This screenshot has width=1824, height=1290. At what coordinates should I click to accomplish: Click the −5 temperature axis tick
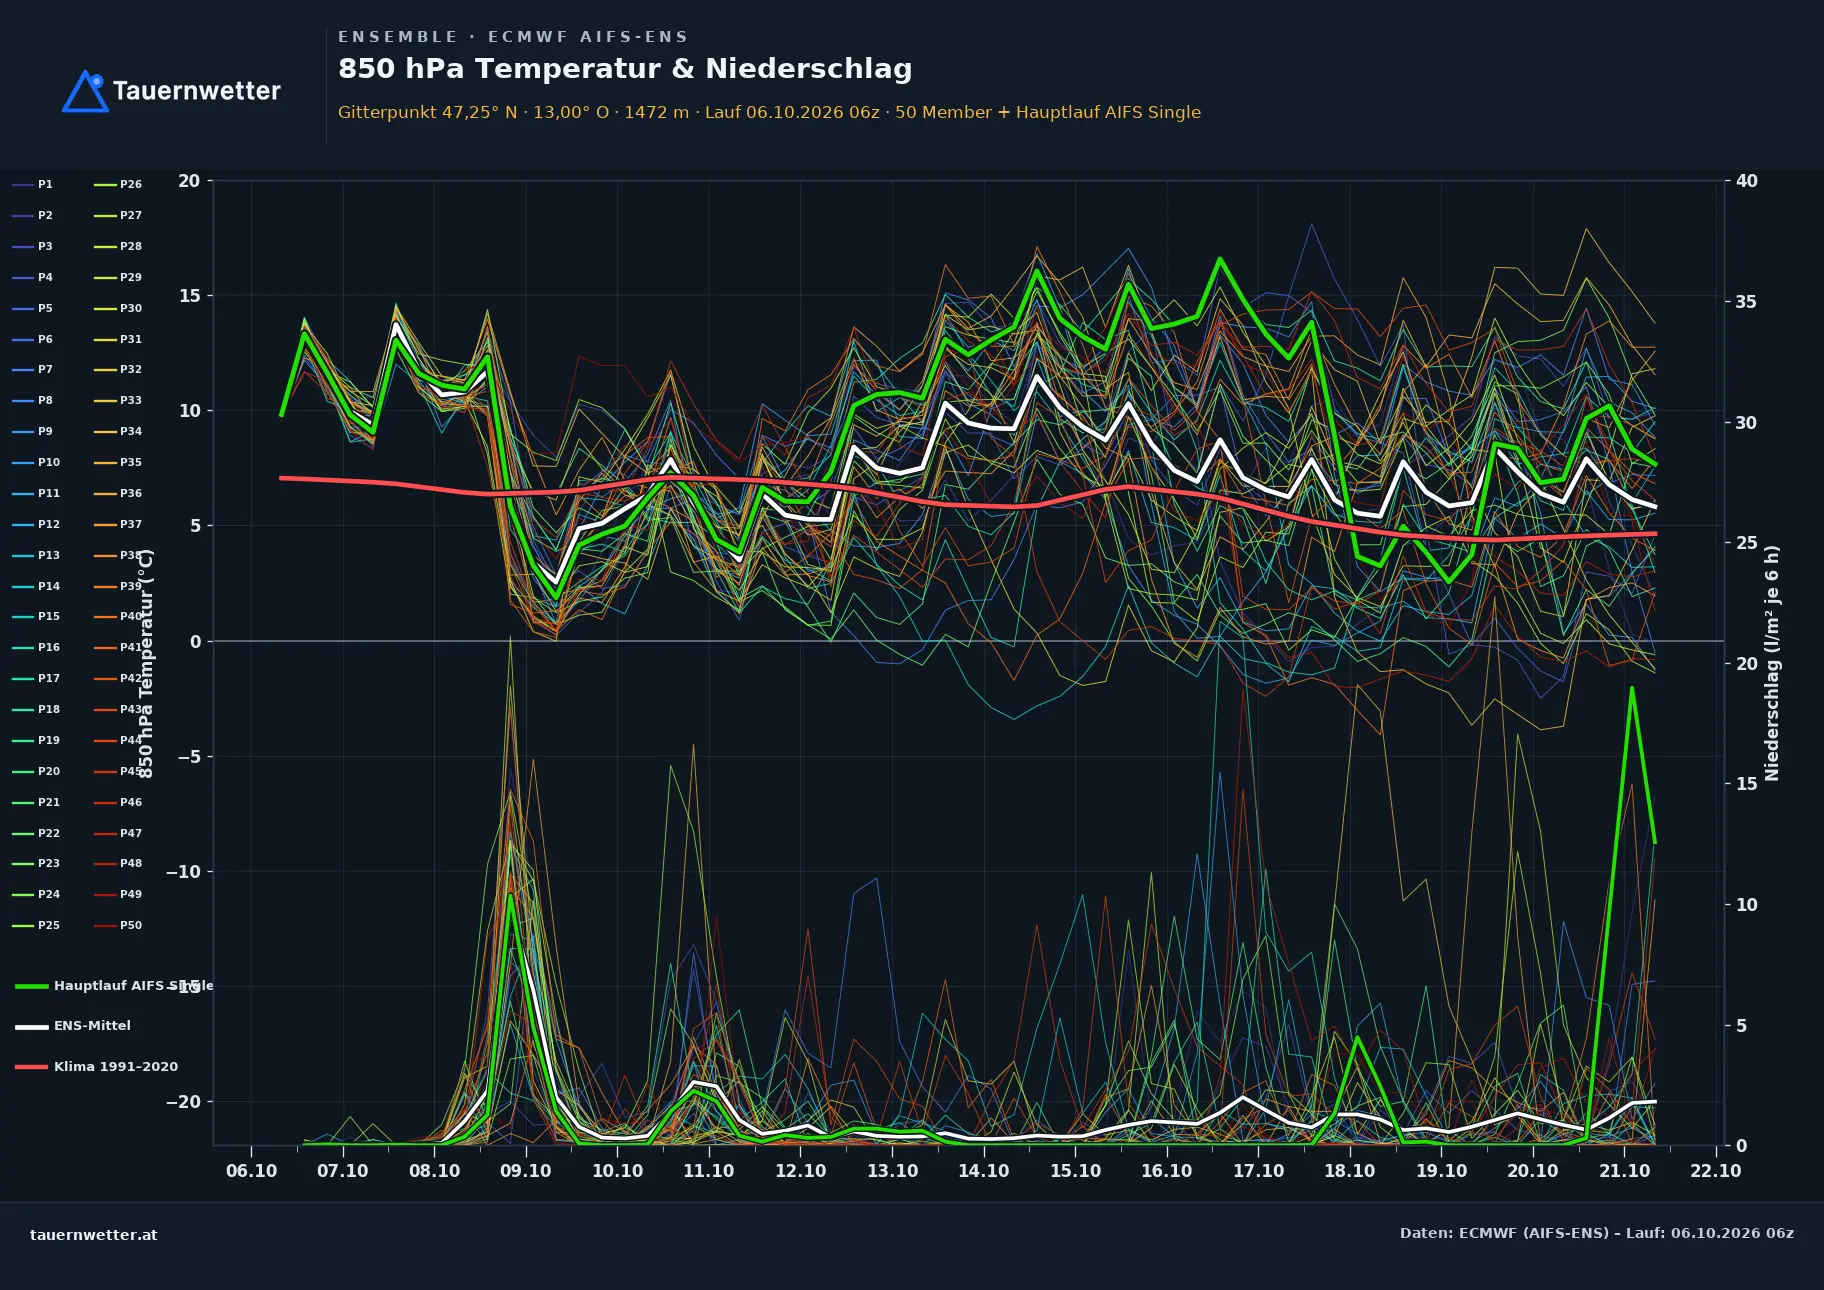(189, 757)
